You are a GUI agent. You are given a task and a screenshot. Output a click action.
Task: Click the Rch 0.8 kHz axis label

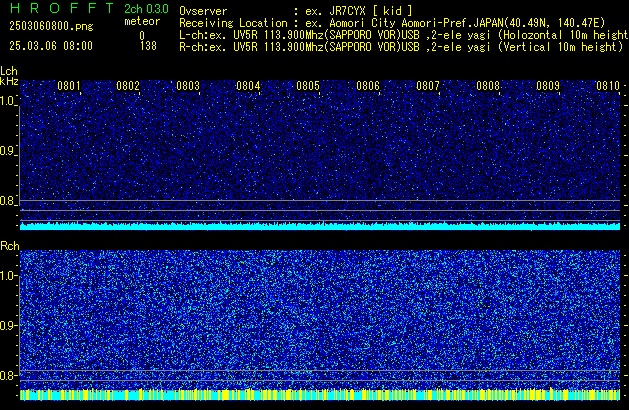point(7,375)
